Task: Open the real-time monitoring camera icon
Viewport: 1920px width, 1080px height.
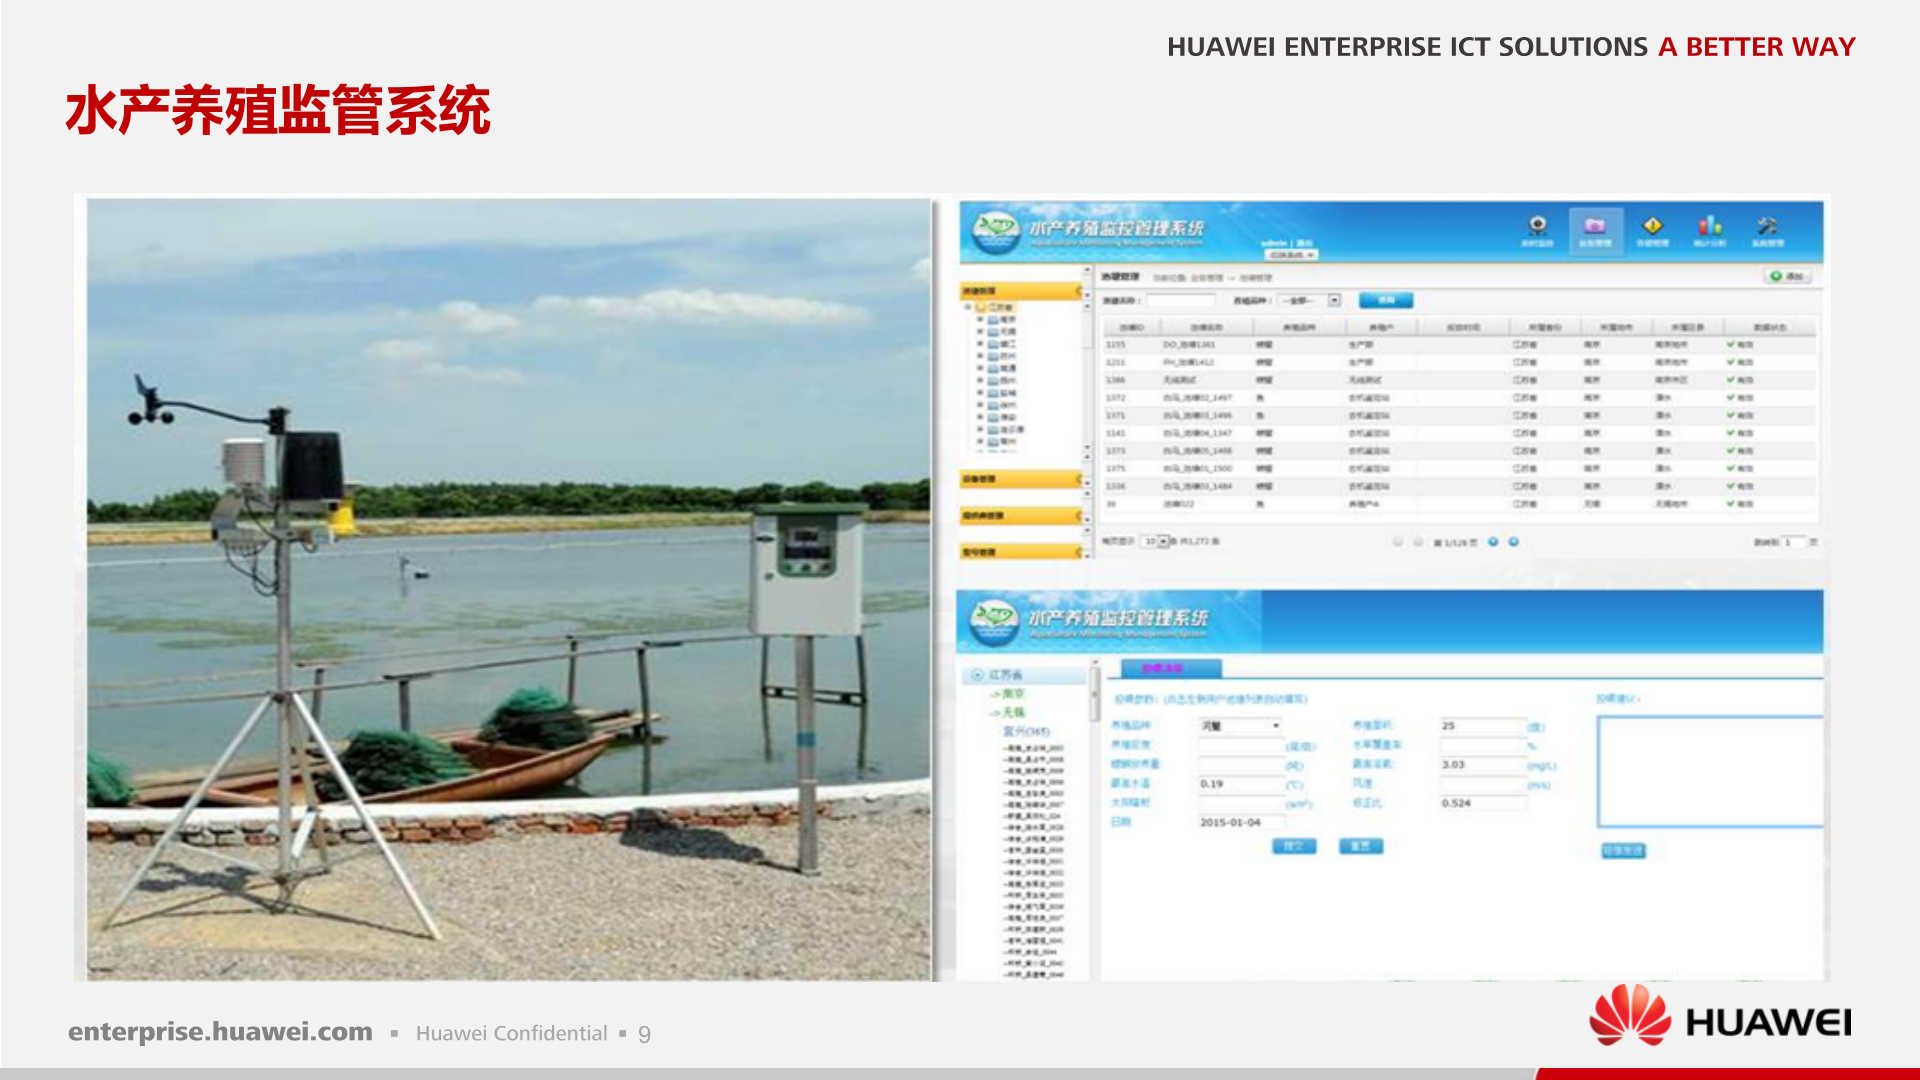Action: (x=1538, y=224)
